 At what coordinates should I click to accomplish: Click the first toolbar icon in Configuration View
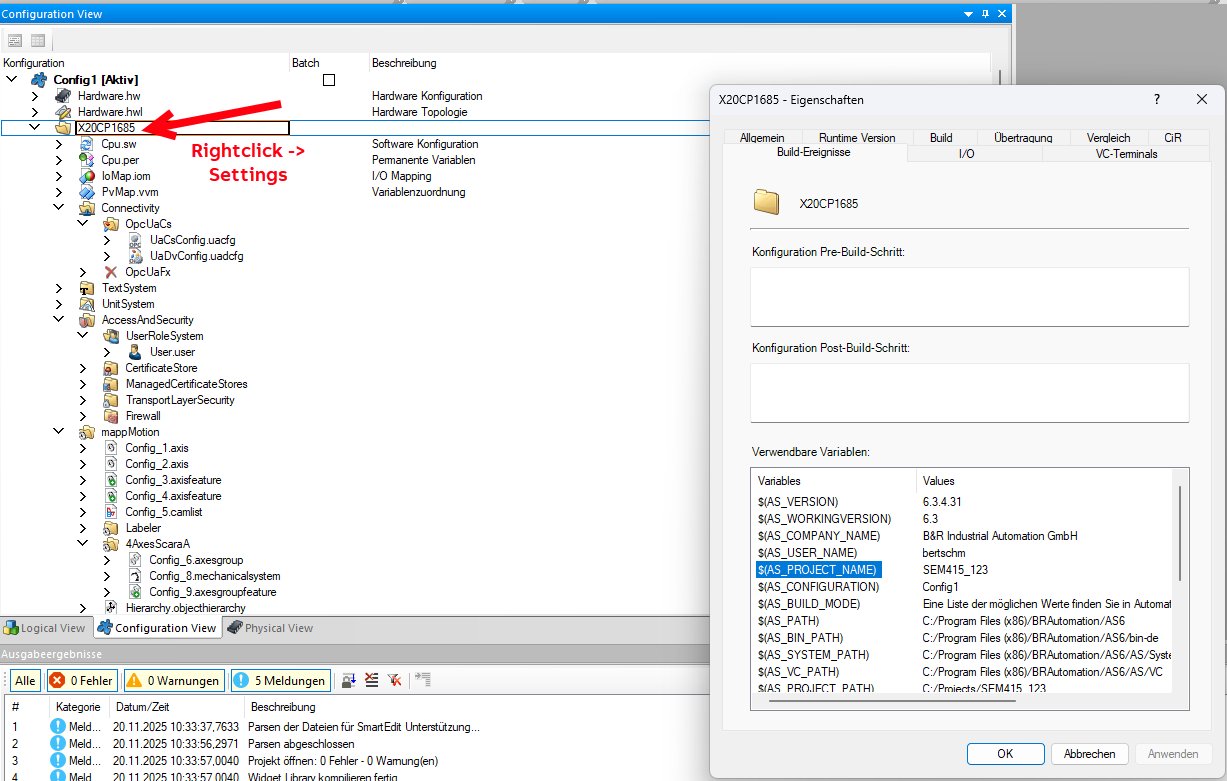[15, 41]
